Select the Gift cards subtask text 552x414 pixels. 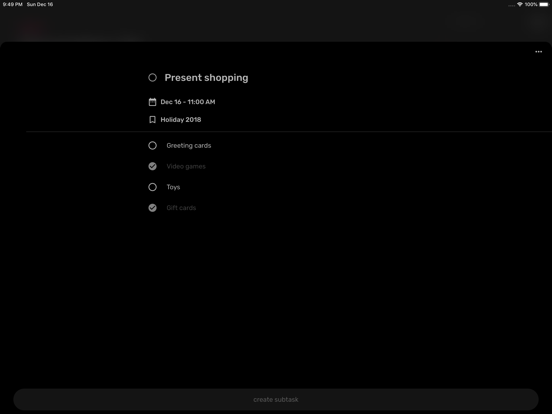click(181, 208)
